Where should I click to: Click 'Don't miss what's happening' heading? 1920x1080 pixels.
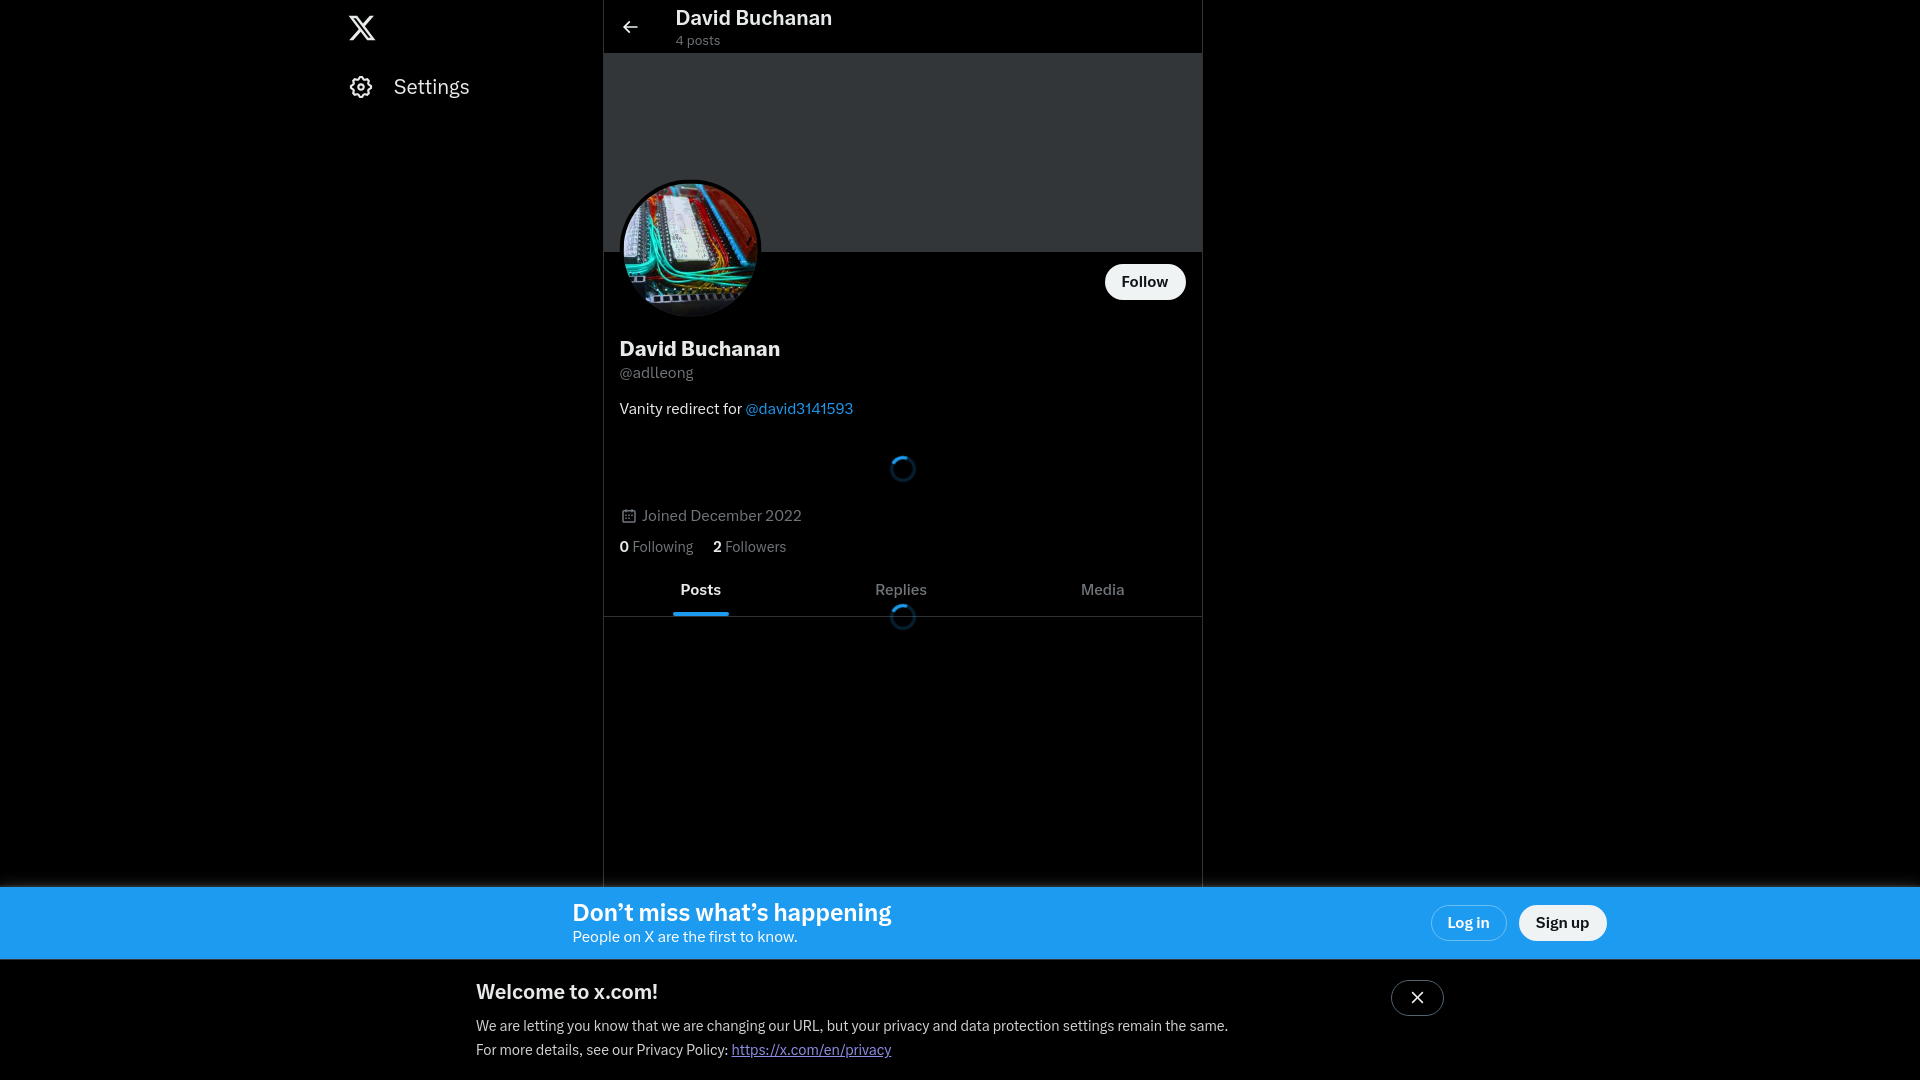[x=731, y=913]
